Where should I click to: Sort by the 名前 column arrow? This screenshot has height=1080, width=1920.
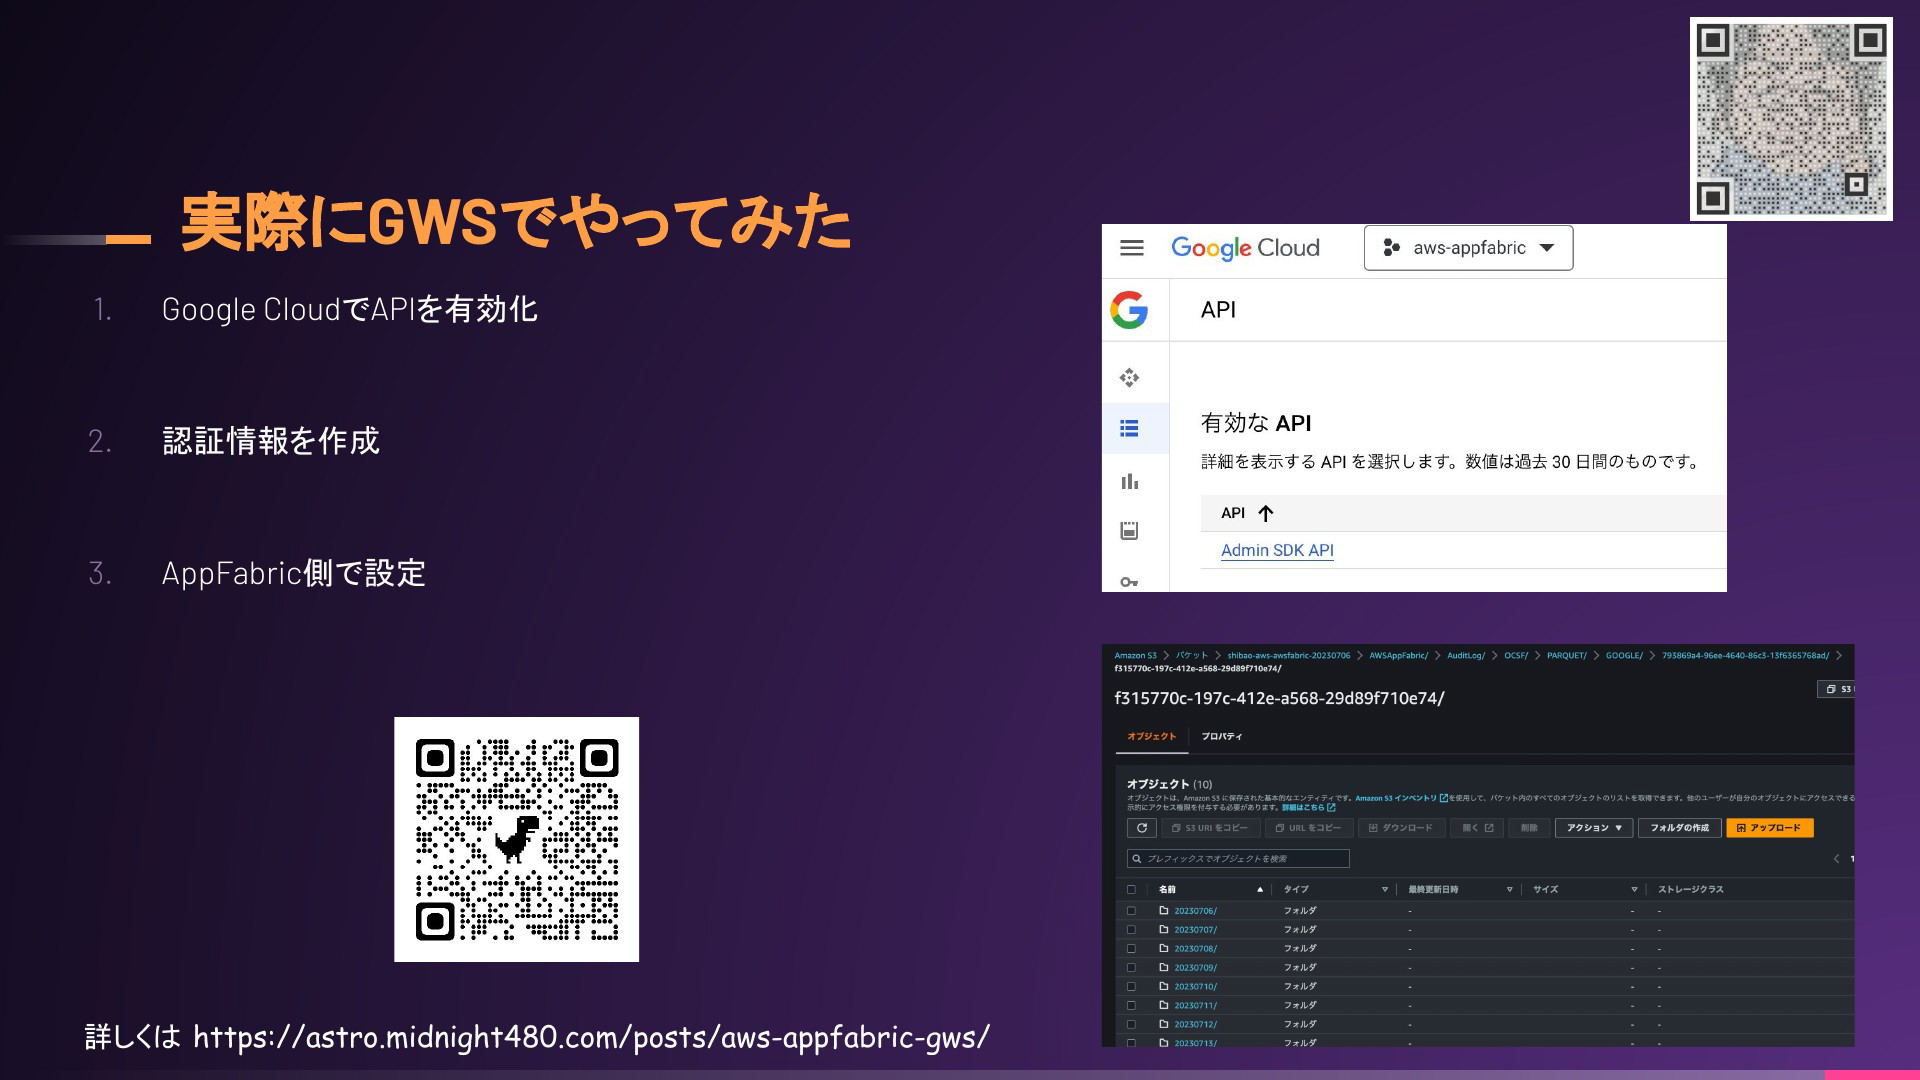1260,889
